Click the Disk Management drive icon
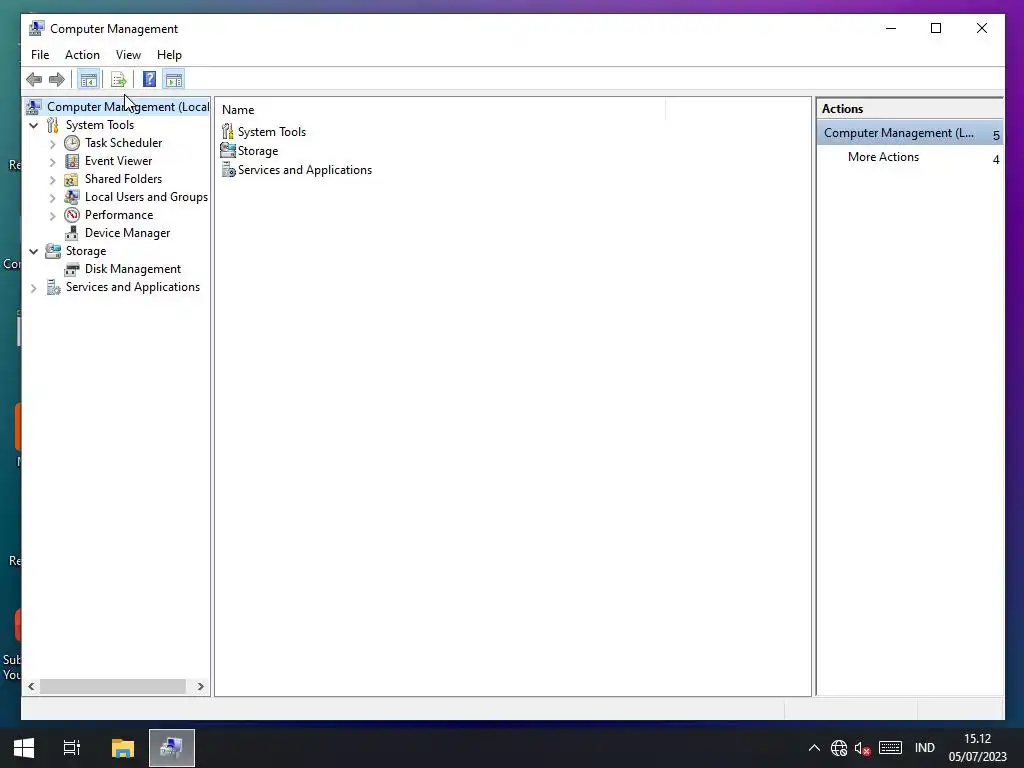The height and width of the screenshot is (768, 1024). tap(72, 269)
